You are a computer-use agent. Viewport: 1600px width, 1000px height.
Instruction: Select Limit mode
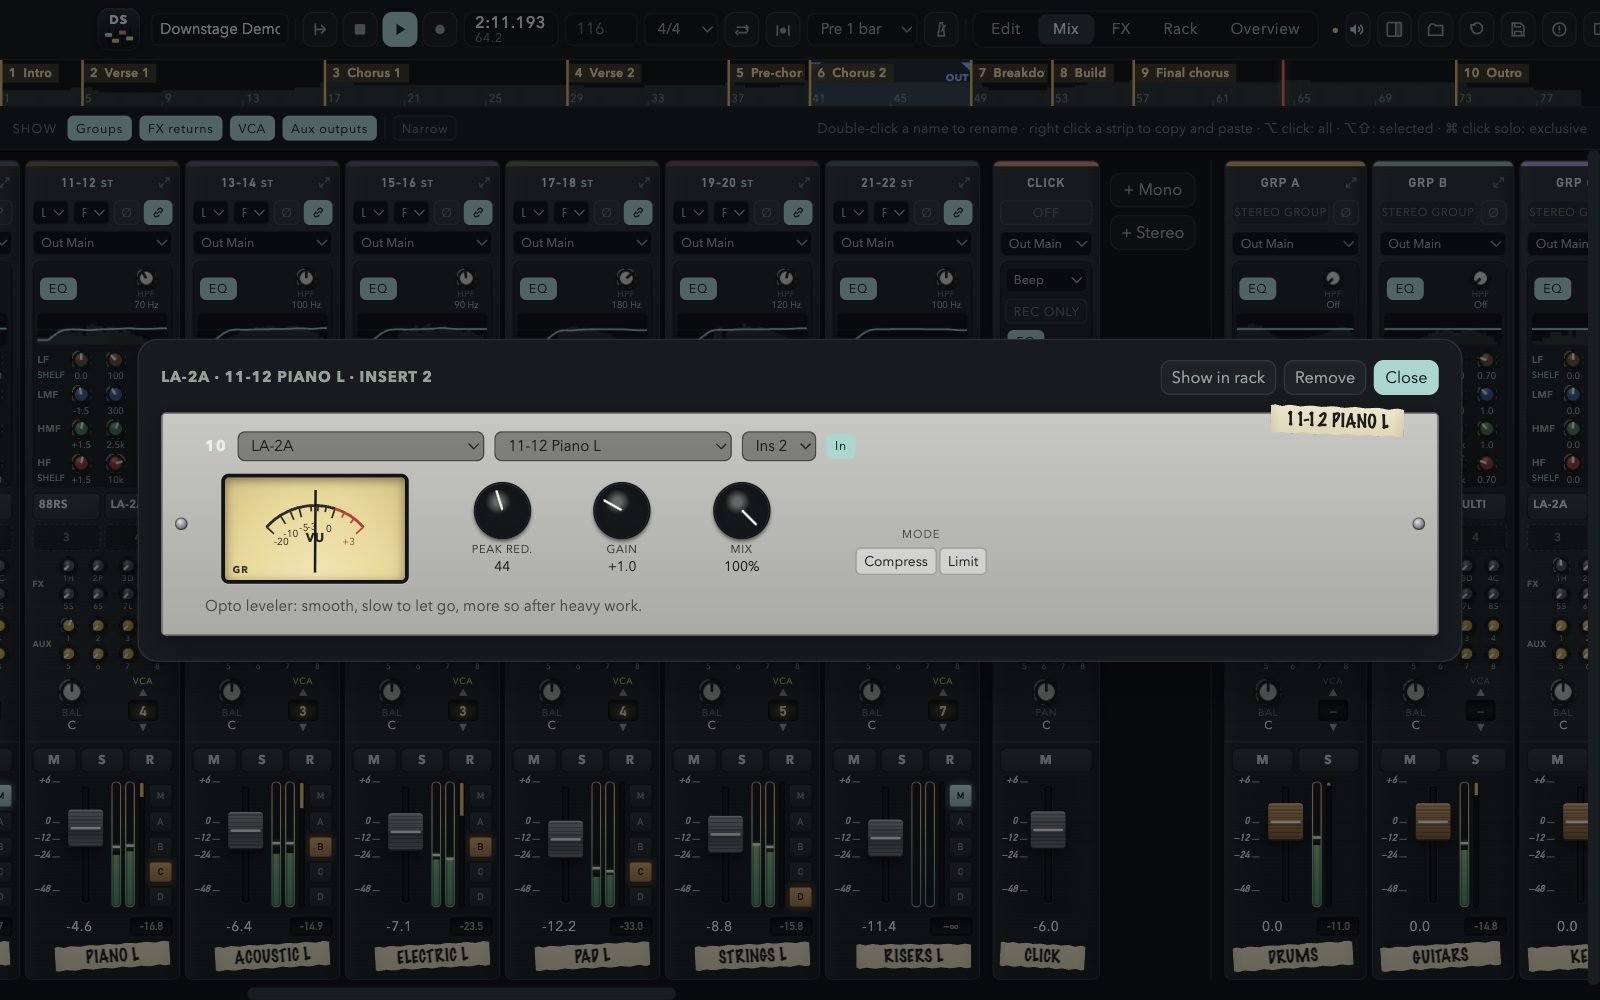tap(963, 561)
